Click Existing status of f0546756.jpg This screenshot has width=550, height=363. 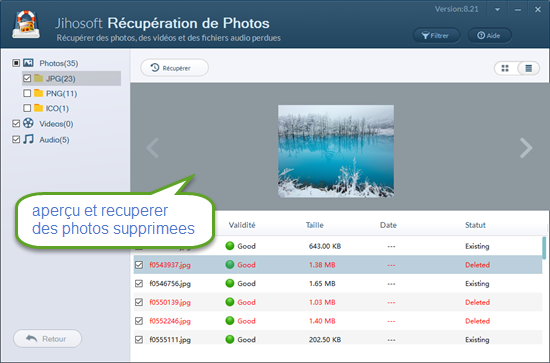click(x=477, y=283)
